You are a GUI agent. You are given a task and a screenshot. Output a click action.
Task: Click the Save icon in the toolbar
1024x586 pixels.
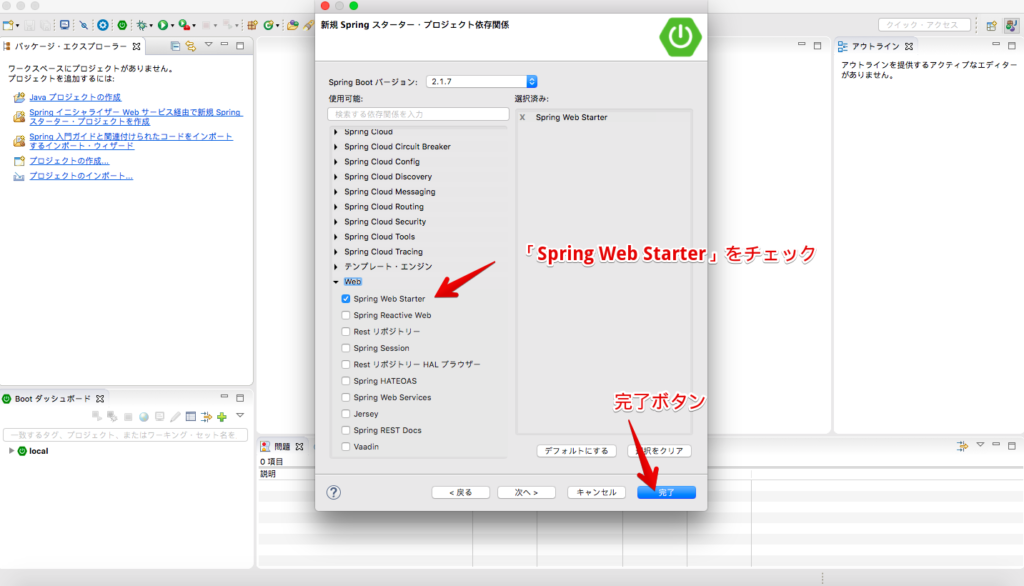pos(29,24)
